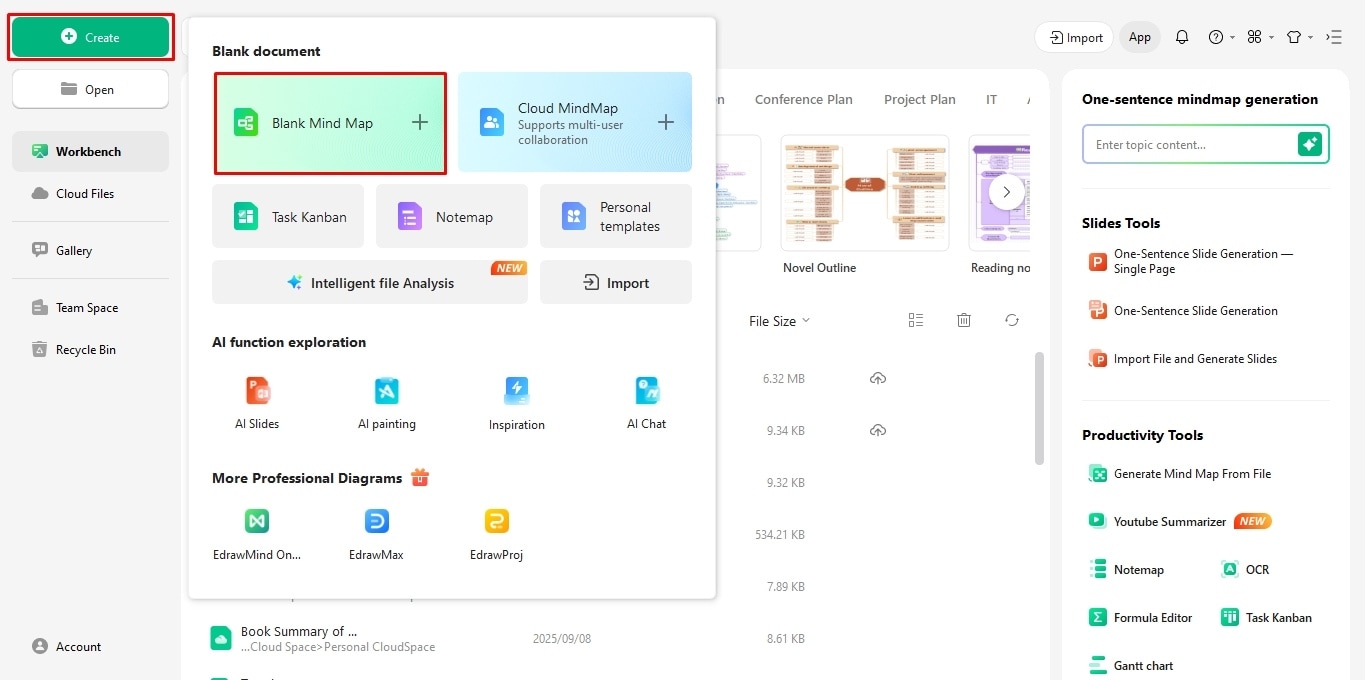
Task: Open Generate Mind Map From File
Action: (x=1180, y=473)
